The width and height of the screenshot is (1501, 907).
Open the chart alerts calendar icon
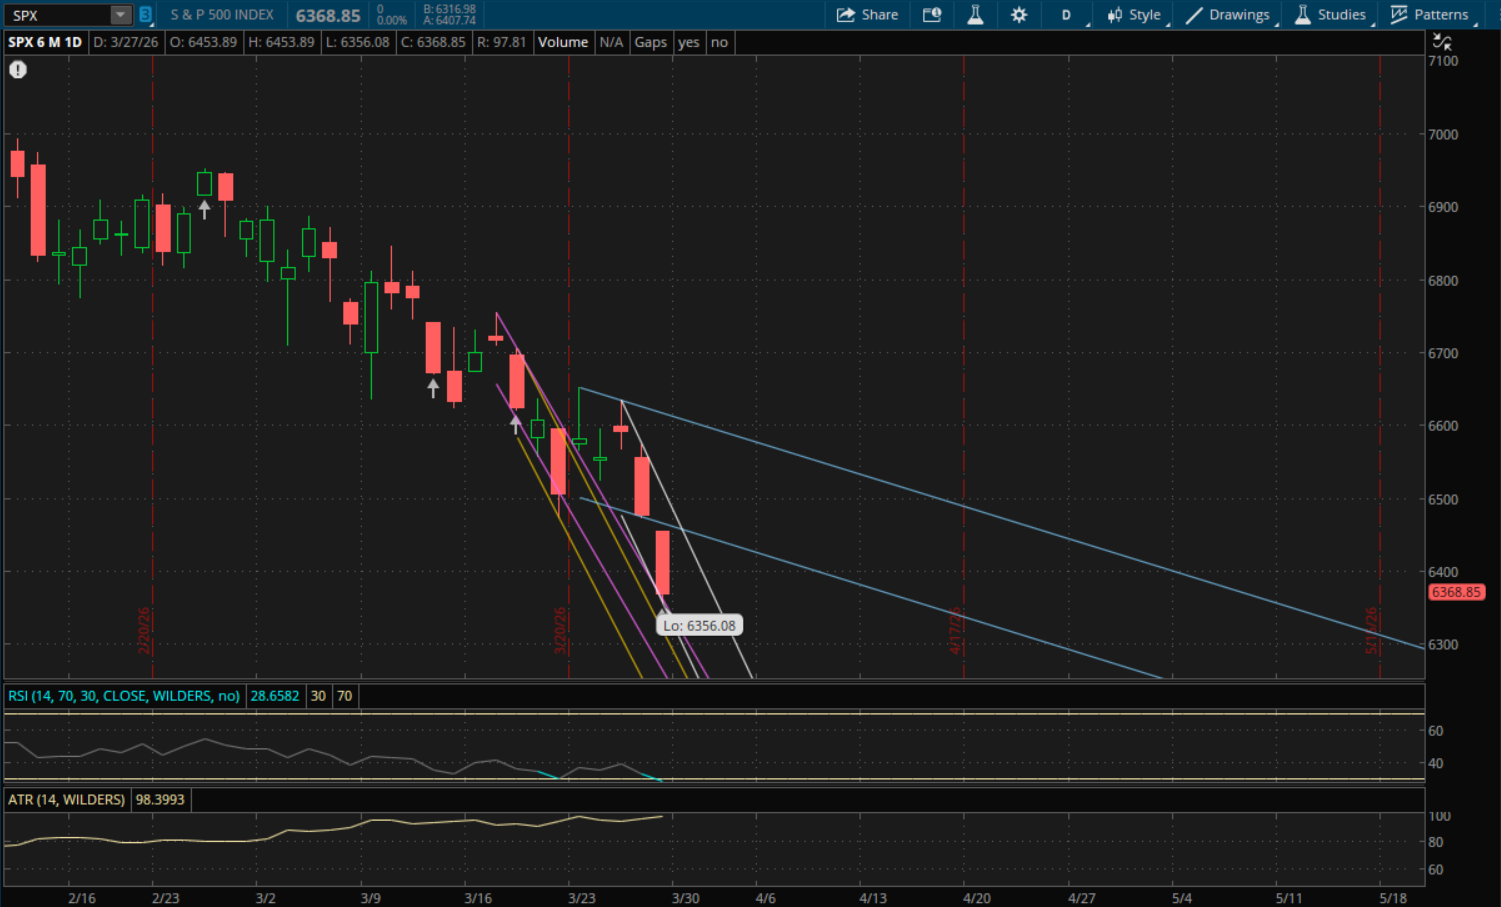tap(932, 15)
